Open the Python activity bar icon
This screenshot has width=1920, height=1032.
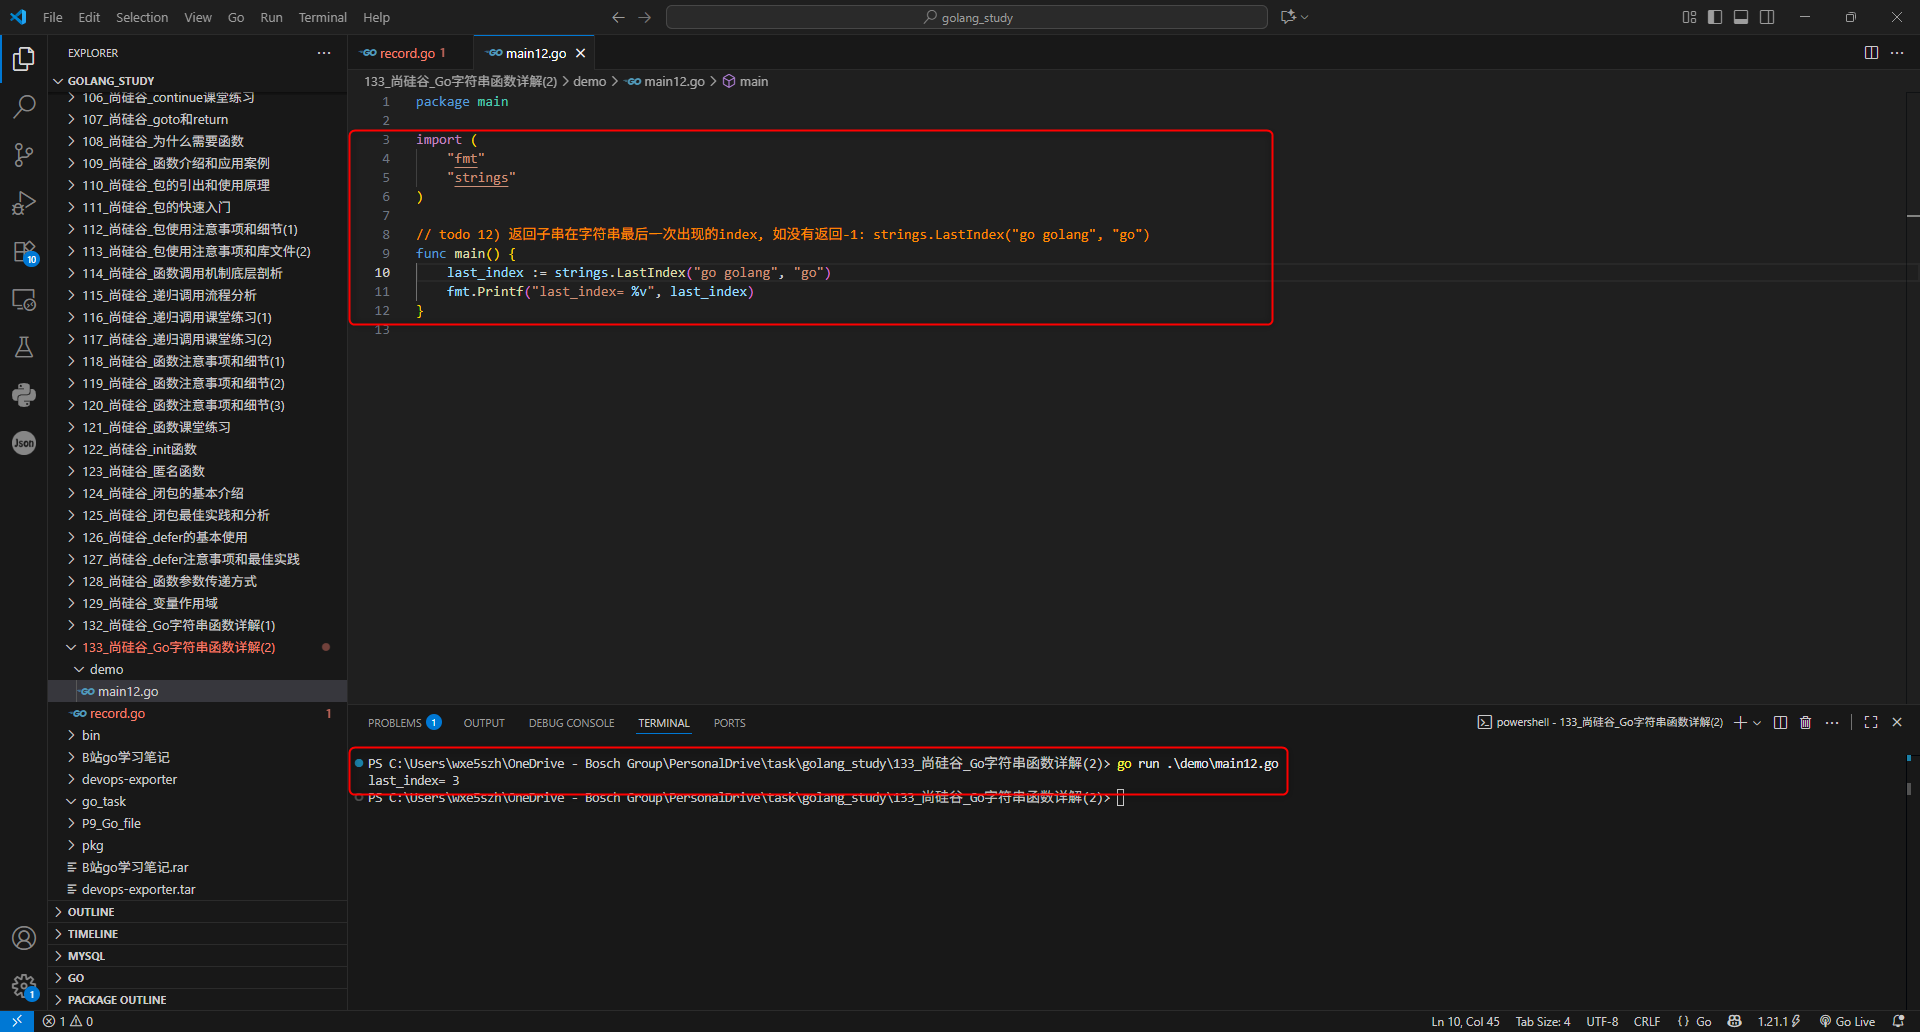click(24, 395)
